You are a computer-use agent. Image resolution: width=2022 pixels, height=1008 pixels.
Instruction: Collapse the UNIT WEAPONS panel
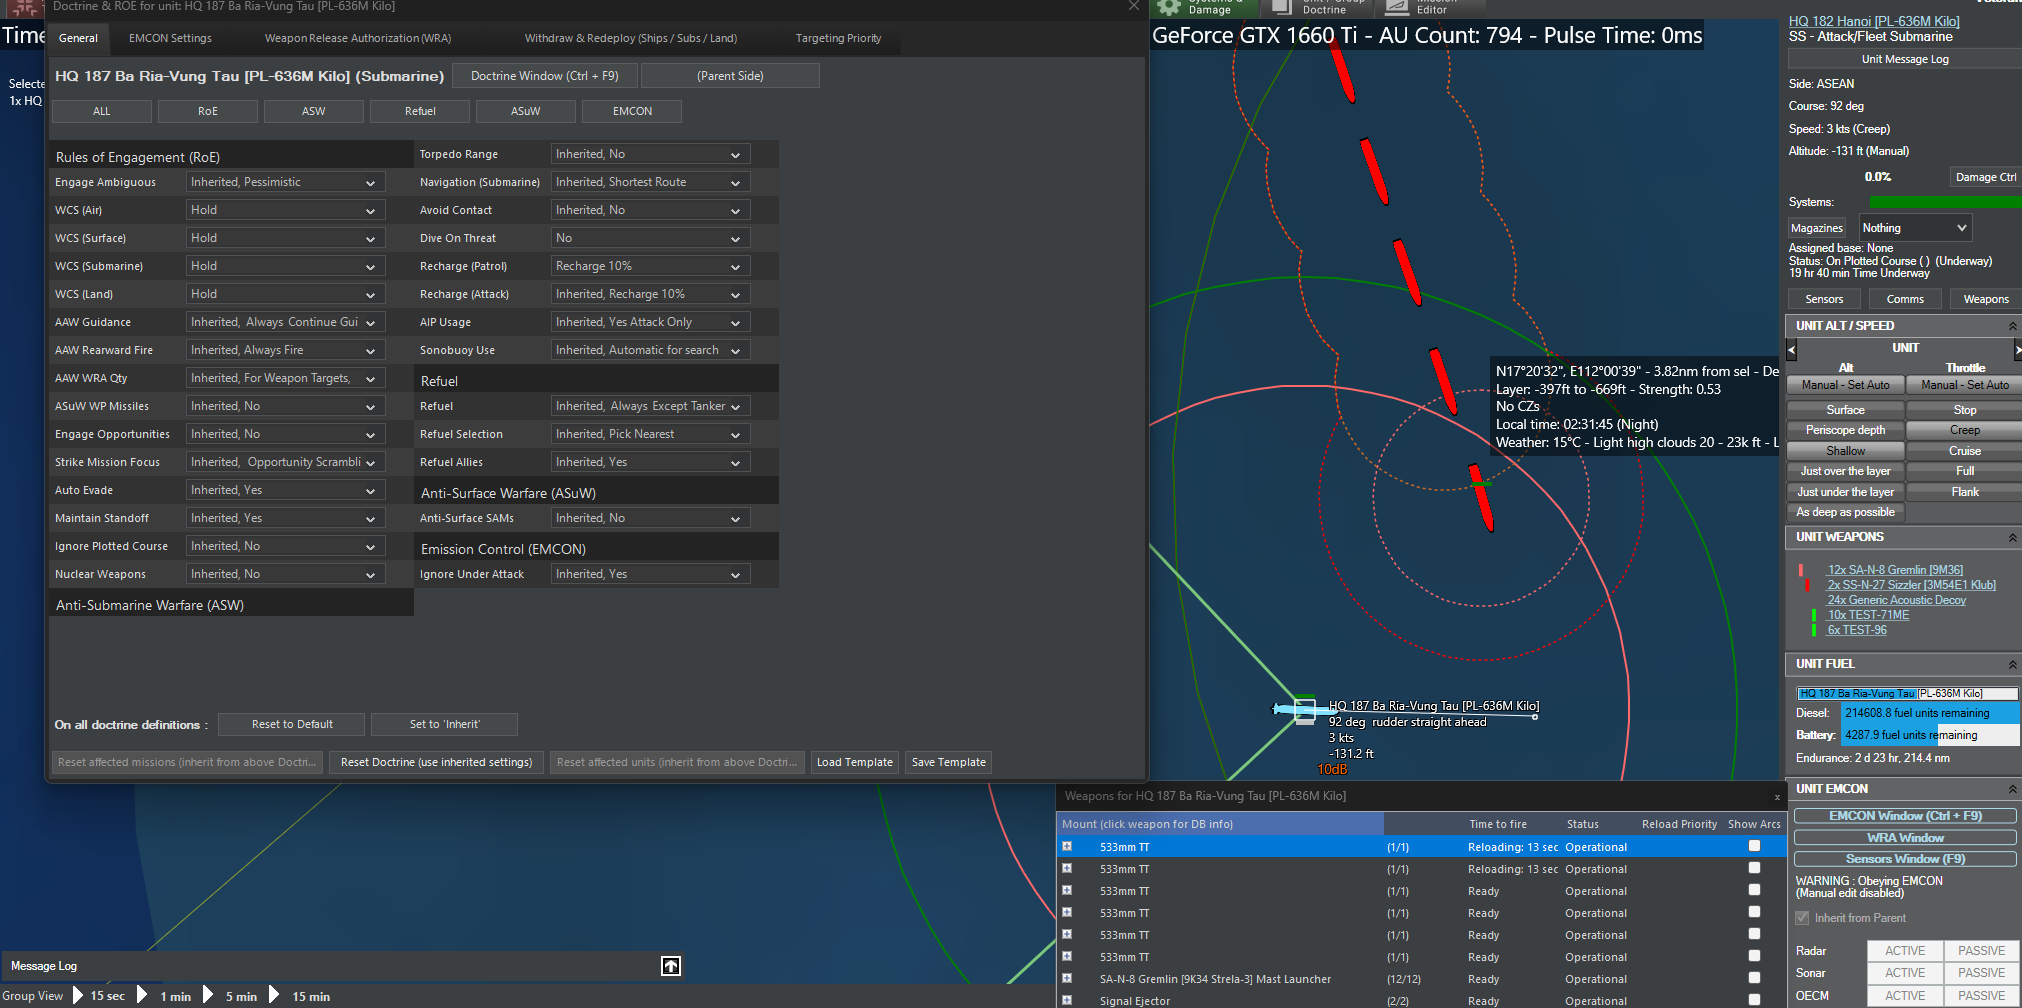pyautogui.click(x=2012, y=538)
